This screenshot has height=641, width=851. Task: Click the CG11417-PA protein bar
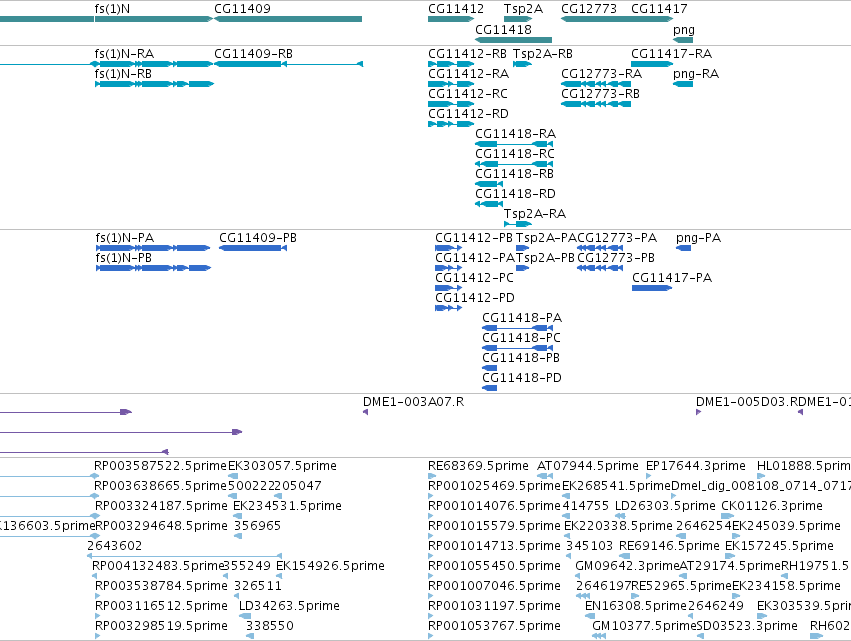[652, 288]
